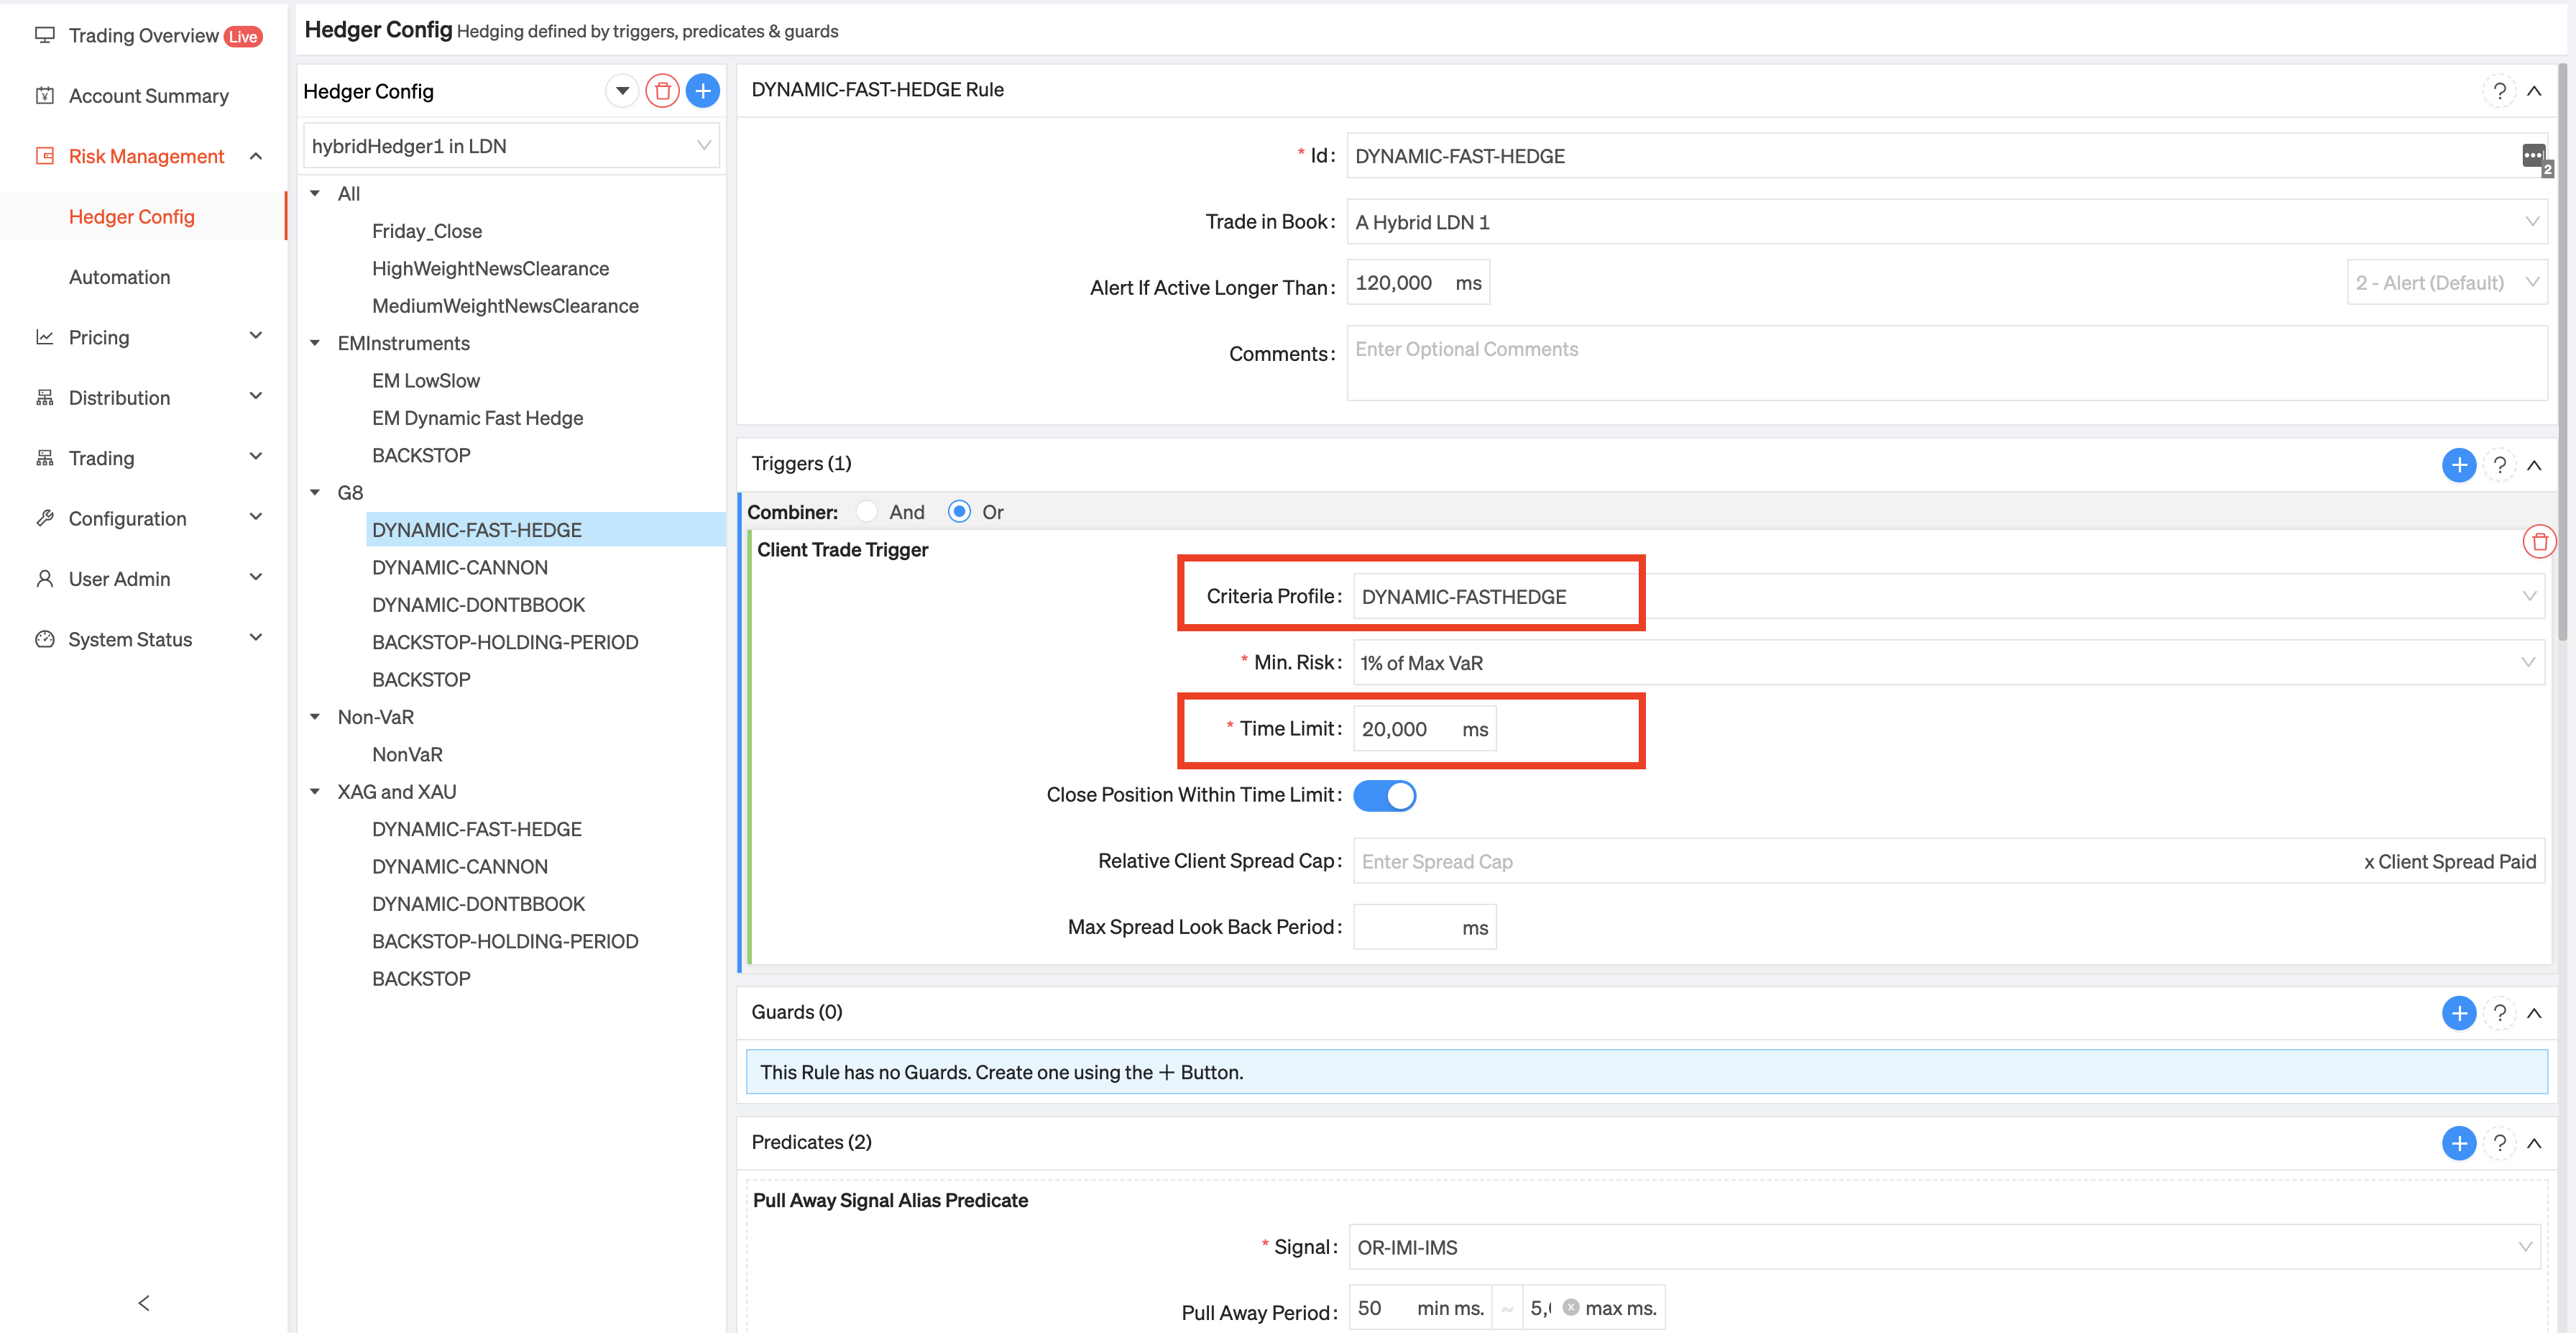
Task: Open Trading Overview monitor icon
Action: pyautogui.click(x=44, y=35)
